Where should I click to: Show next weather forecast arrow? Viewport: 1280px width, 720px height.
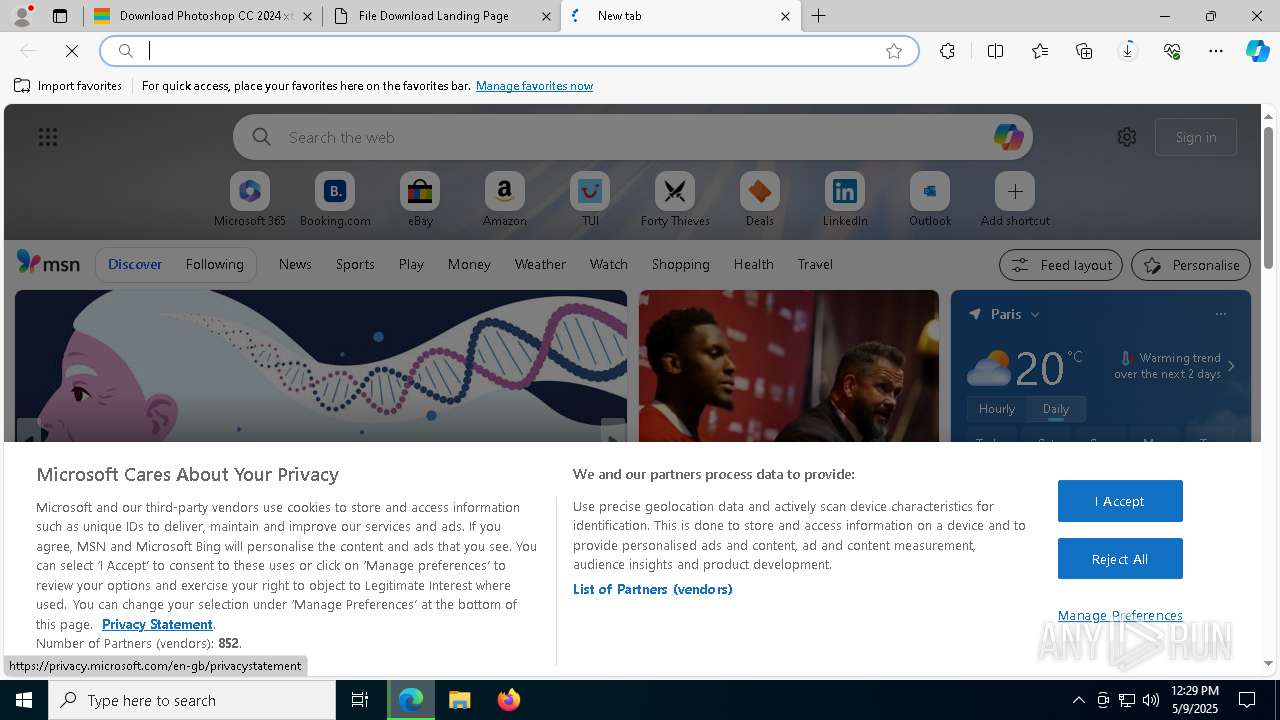(1231, 366)
